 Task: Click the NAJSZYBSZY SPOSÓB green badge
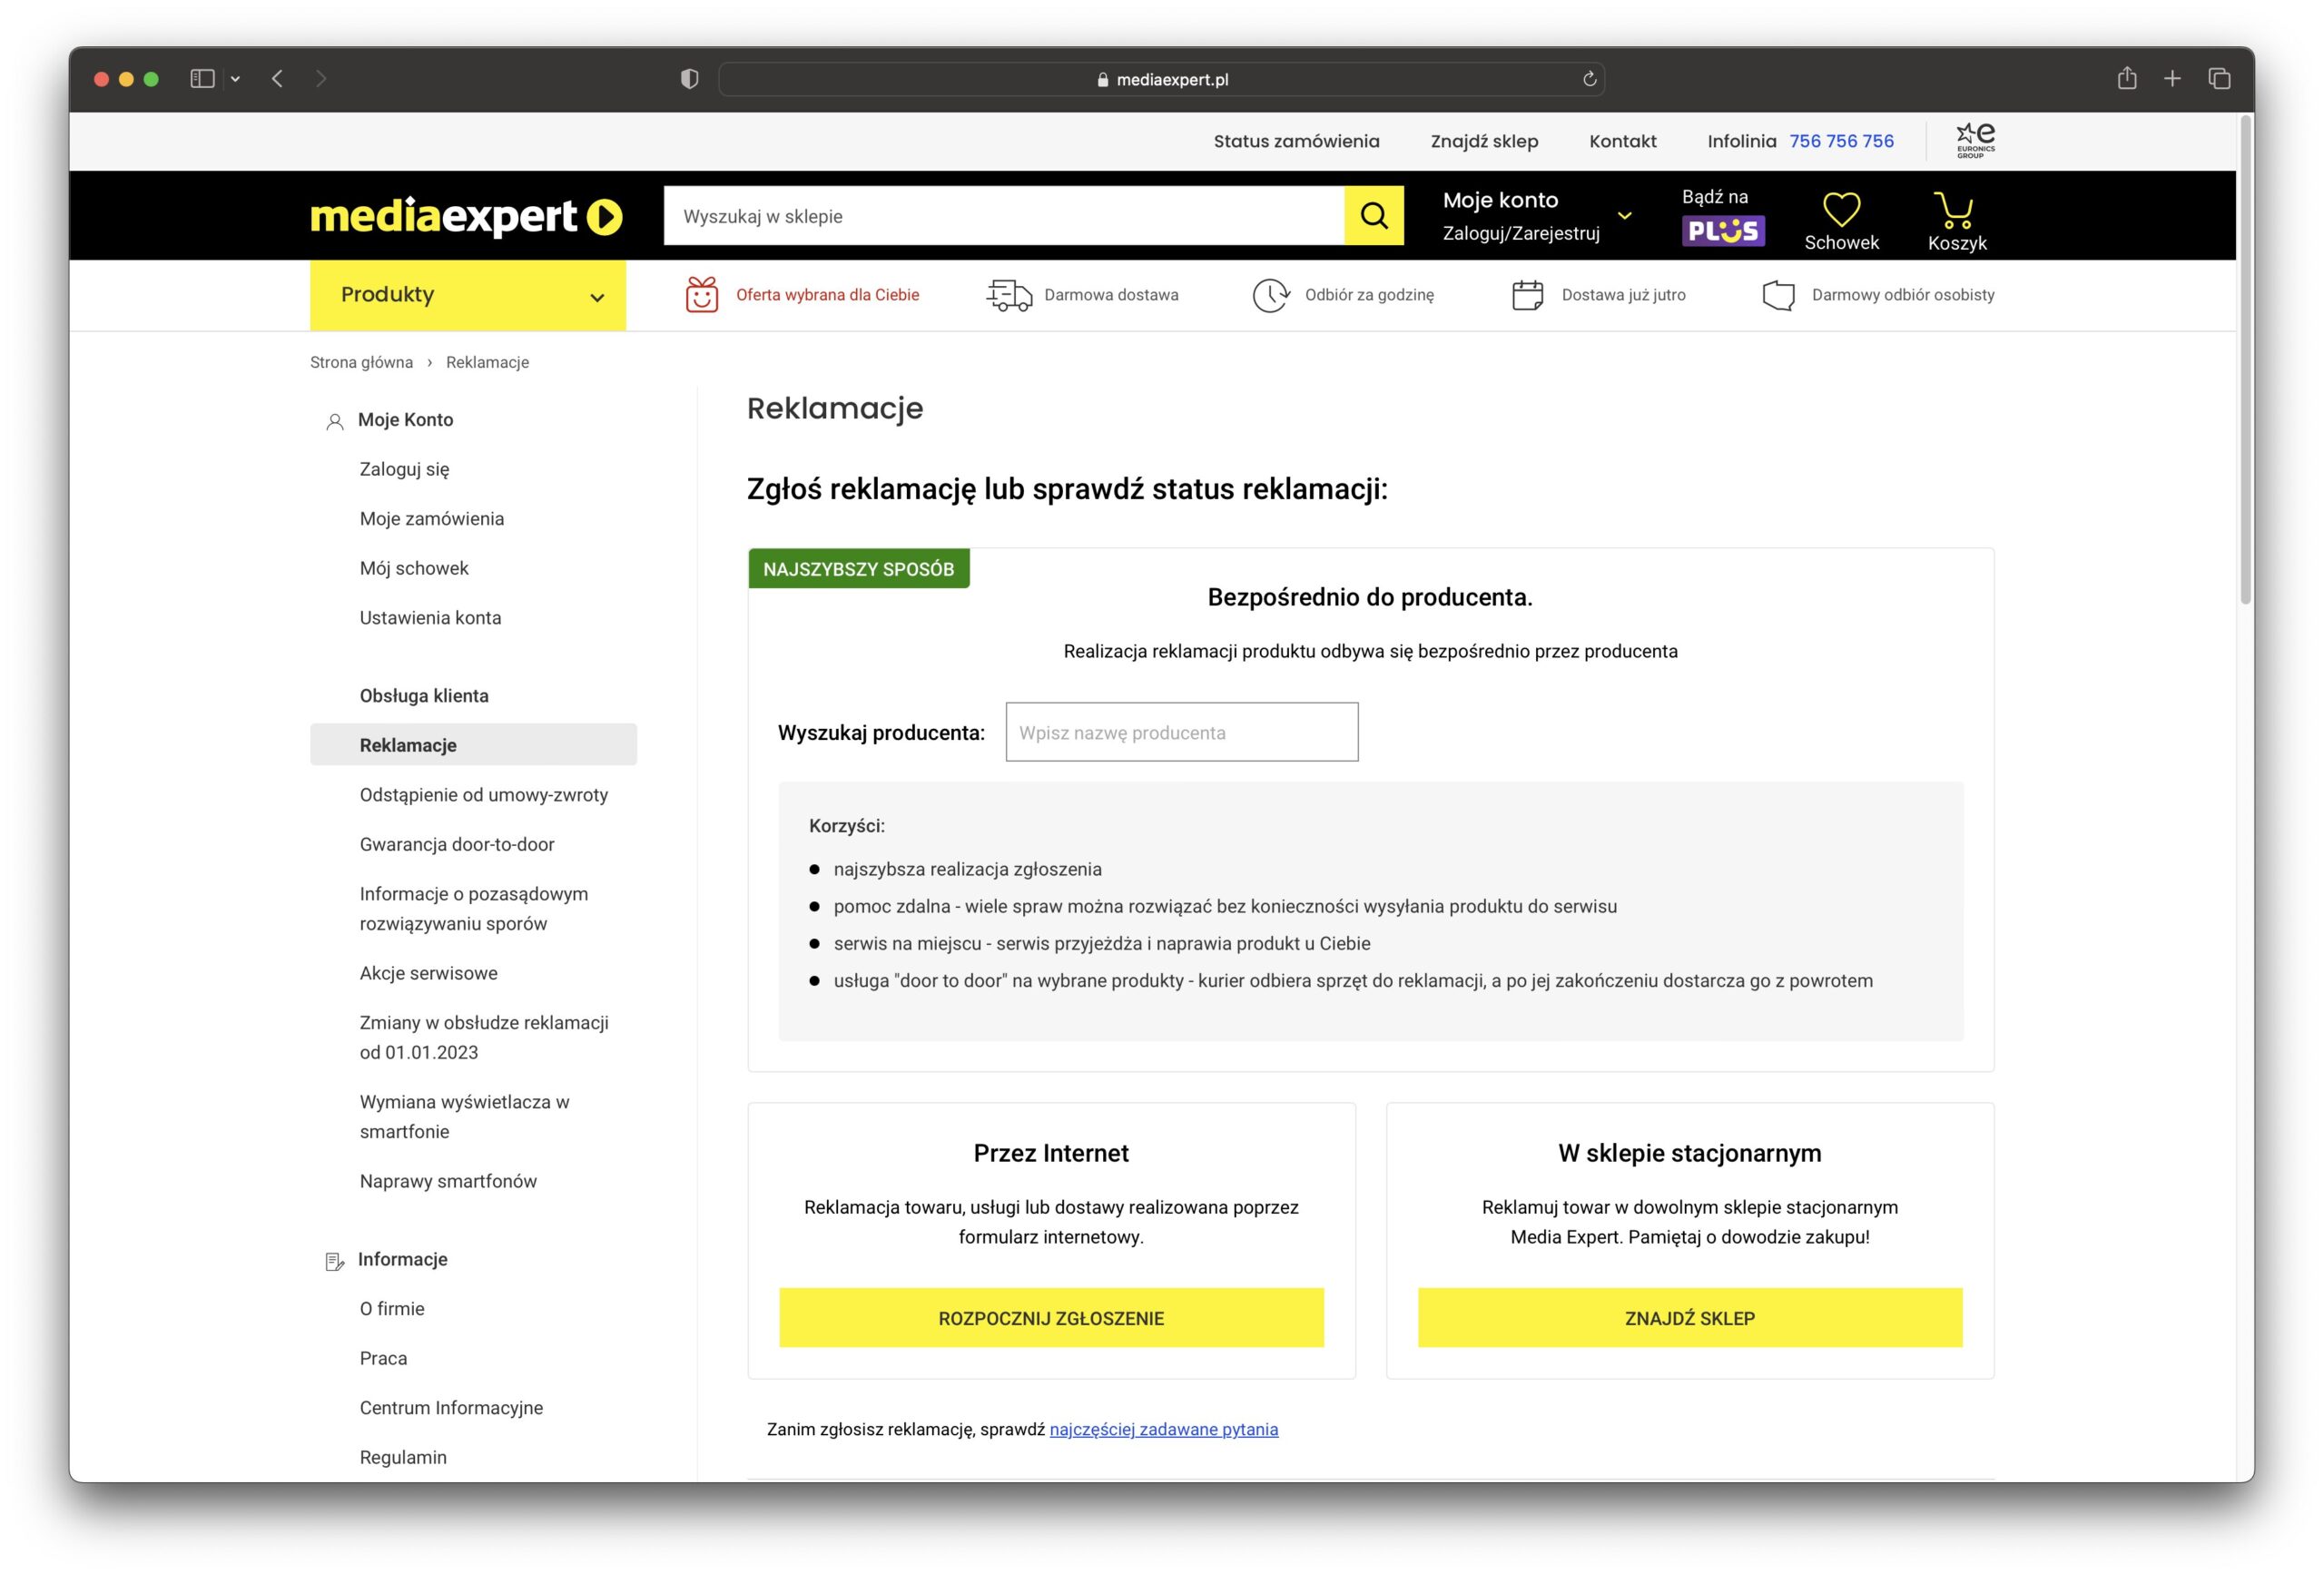(858, 569)
